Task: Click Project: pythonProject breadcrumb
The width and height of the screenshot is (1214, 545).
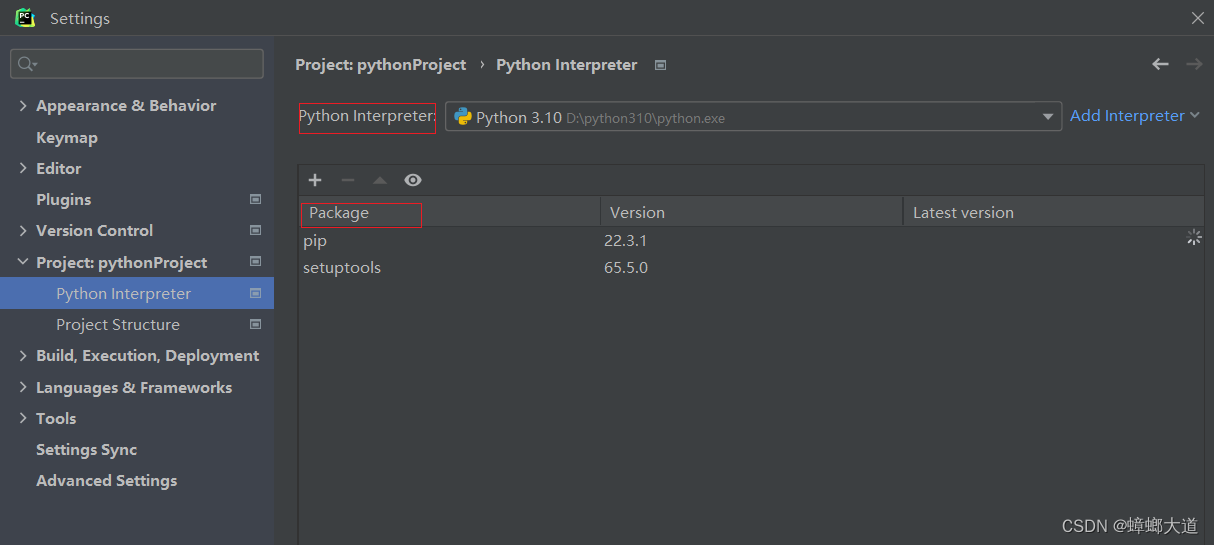Action: 381,64
